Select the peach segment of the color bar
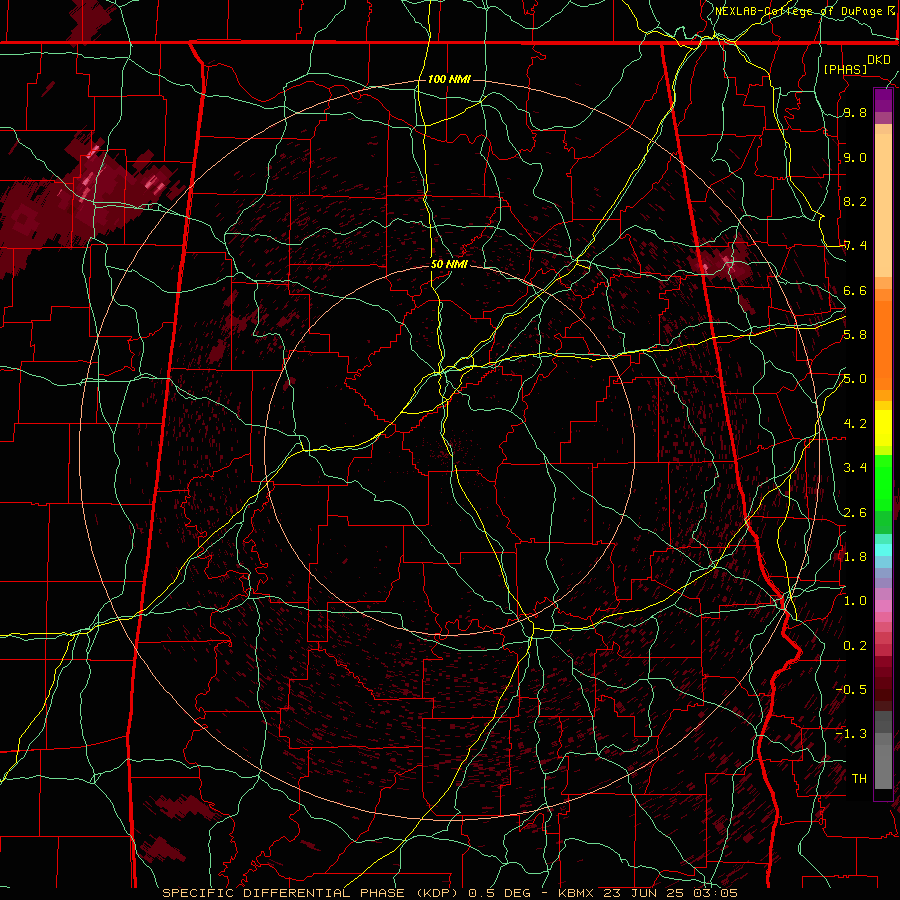Viewport: 900px width, 900px height. pos(883,201)
